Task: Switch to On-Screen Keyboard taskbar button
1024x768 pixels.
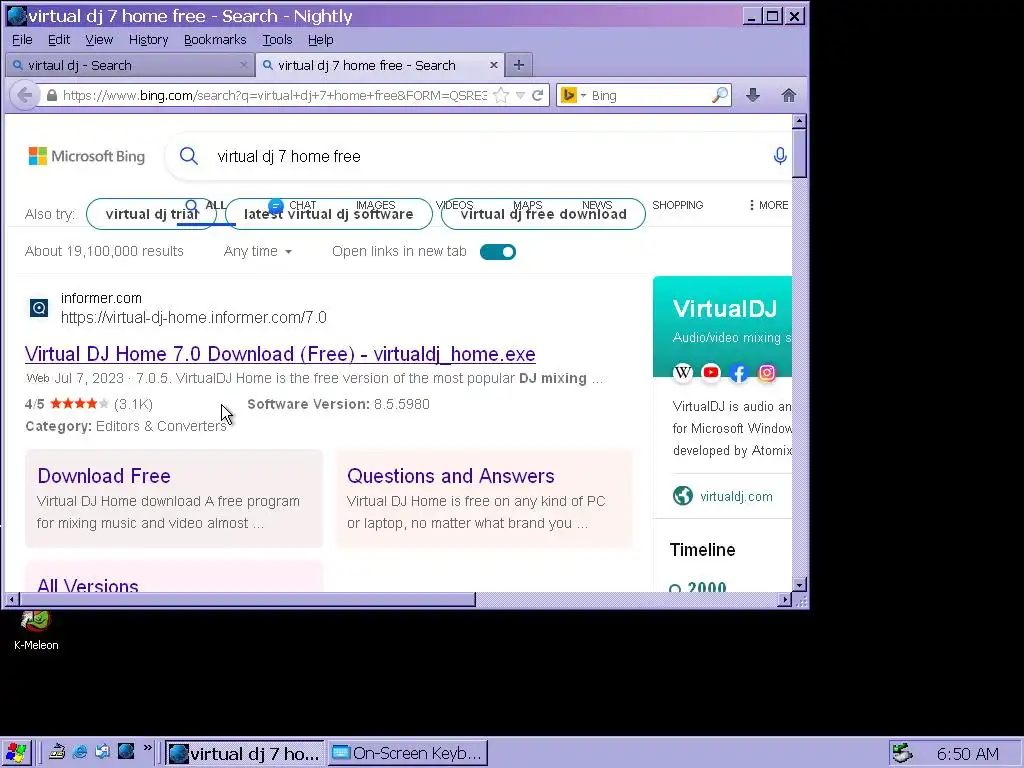Action: pos(408,753)
